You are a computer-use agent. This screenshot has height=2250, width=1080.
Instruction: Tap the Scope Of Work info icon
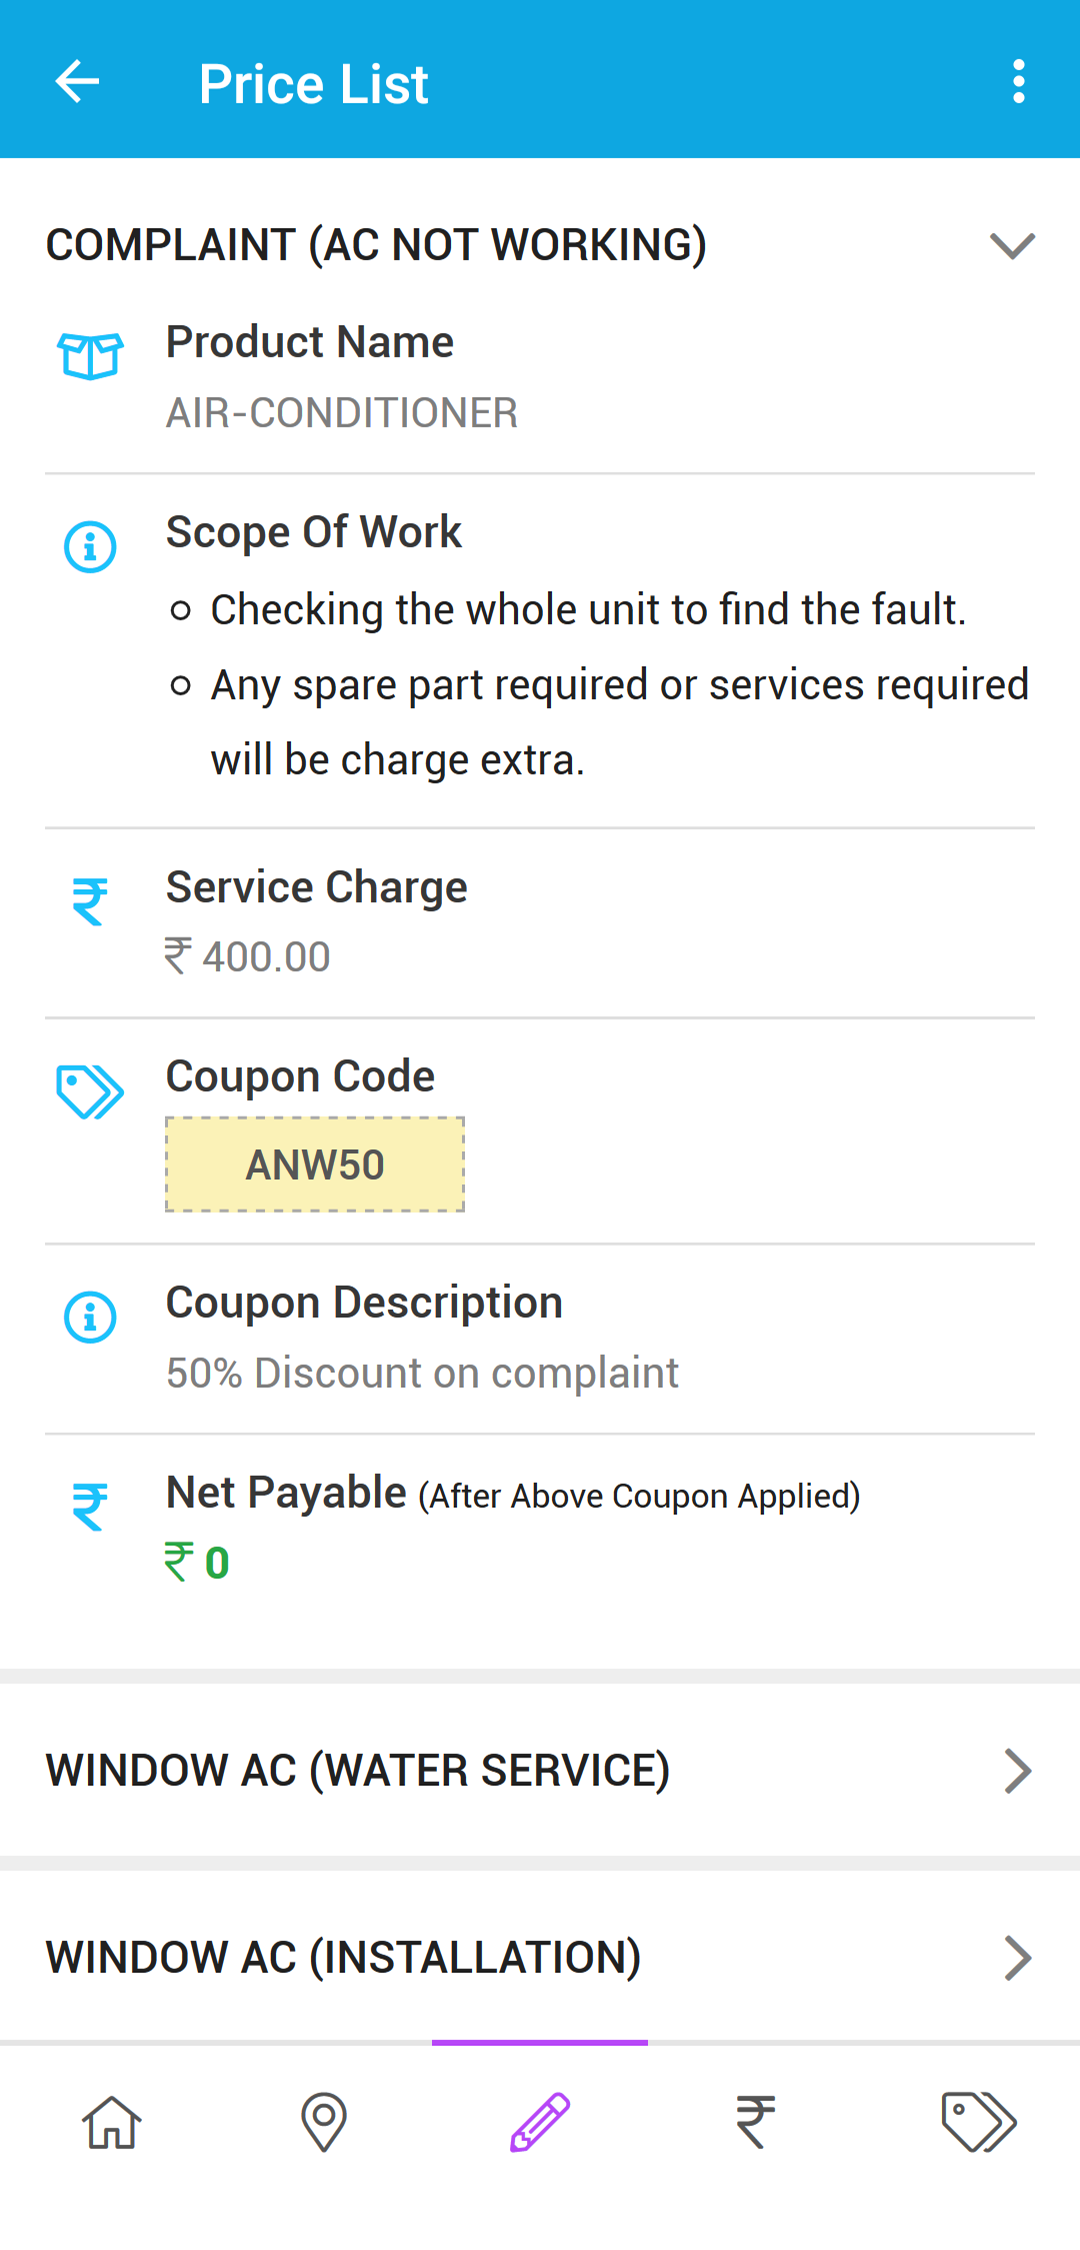[90, 547]
